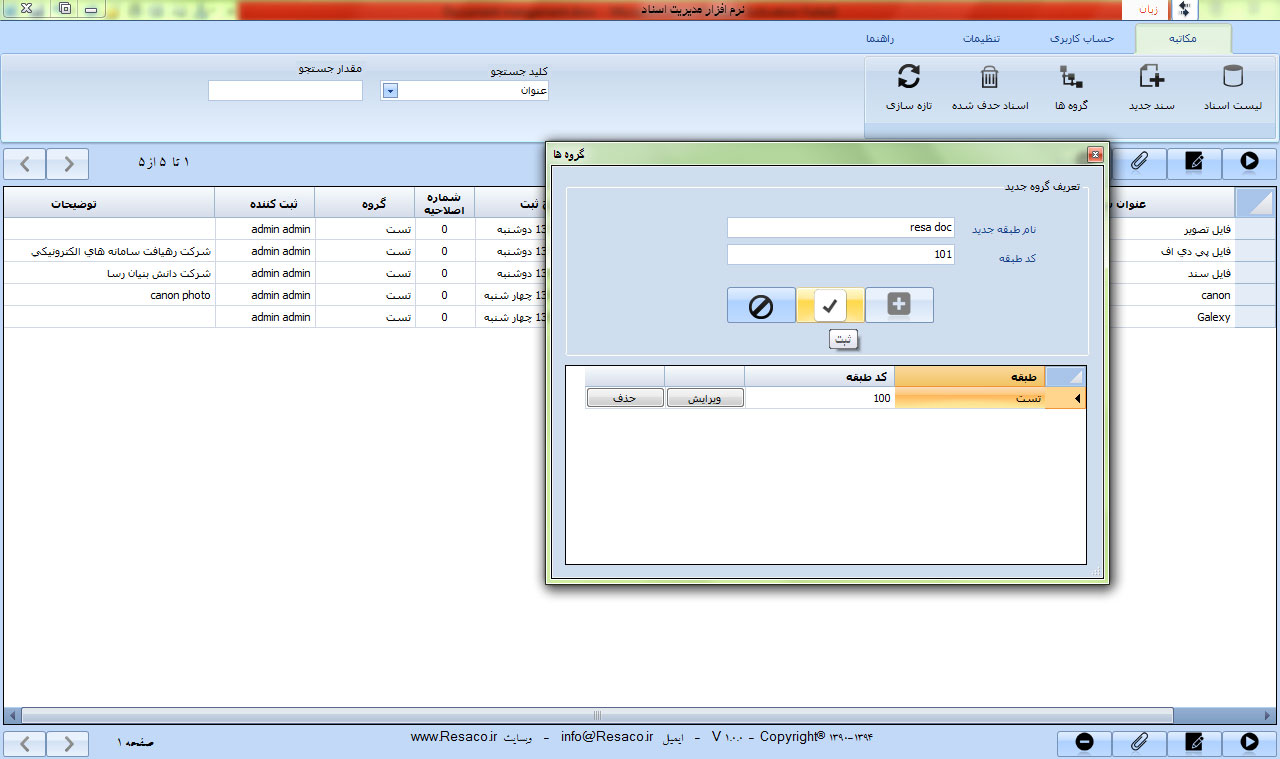Open the لیست اسناد document list
This screenshot has height=759, width=1280.
coord(1233,87)
